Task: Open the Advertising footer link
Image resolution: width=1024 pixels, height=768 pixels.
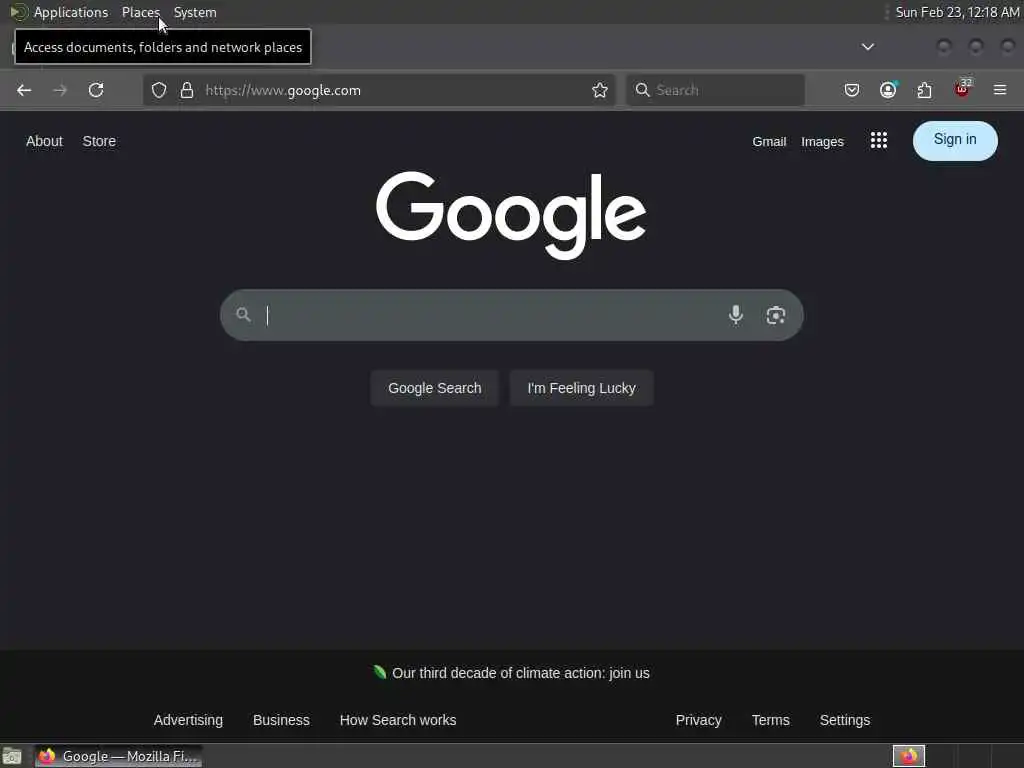Action: point(188,720)
